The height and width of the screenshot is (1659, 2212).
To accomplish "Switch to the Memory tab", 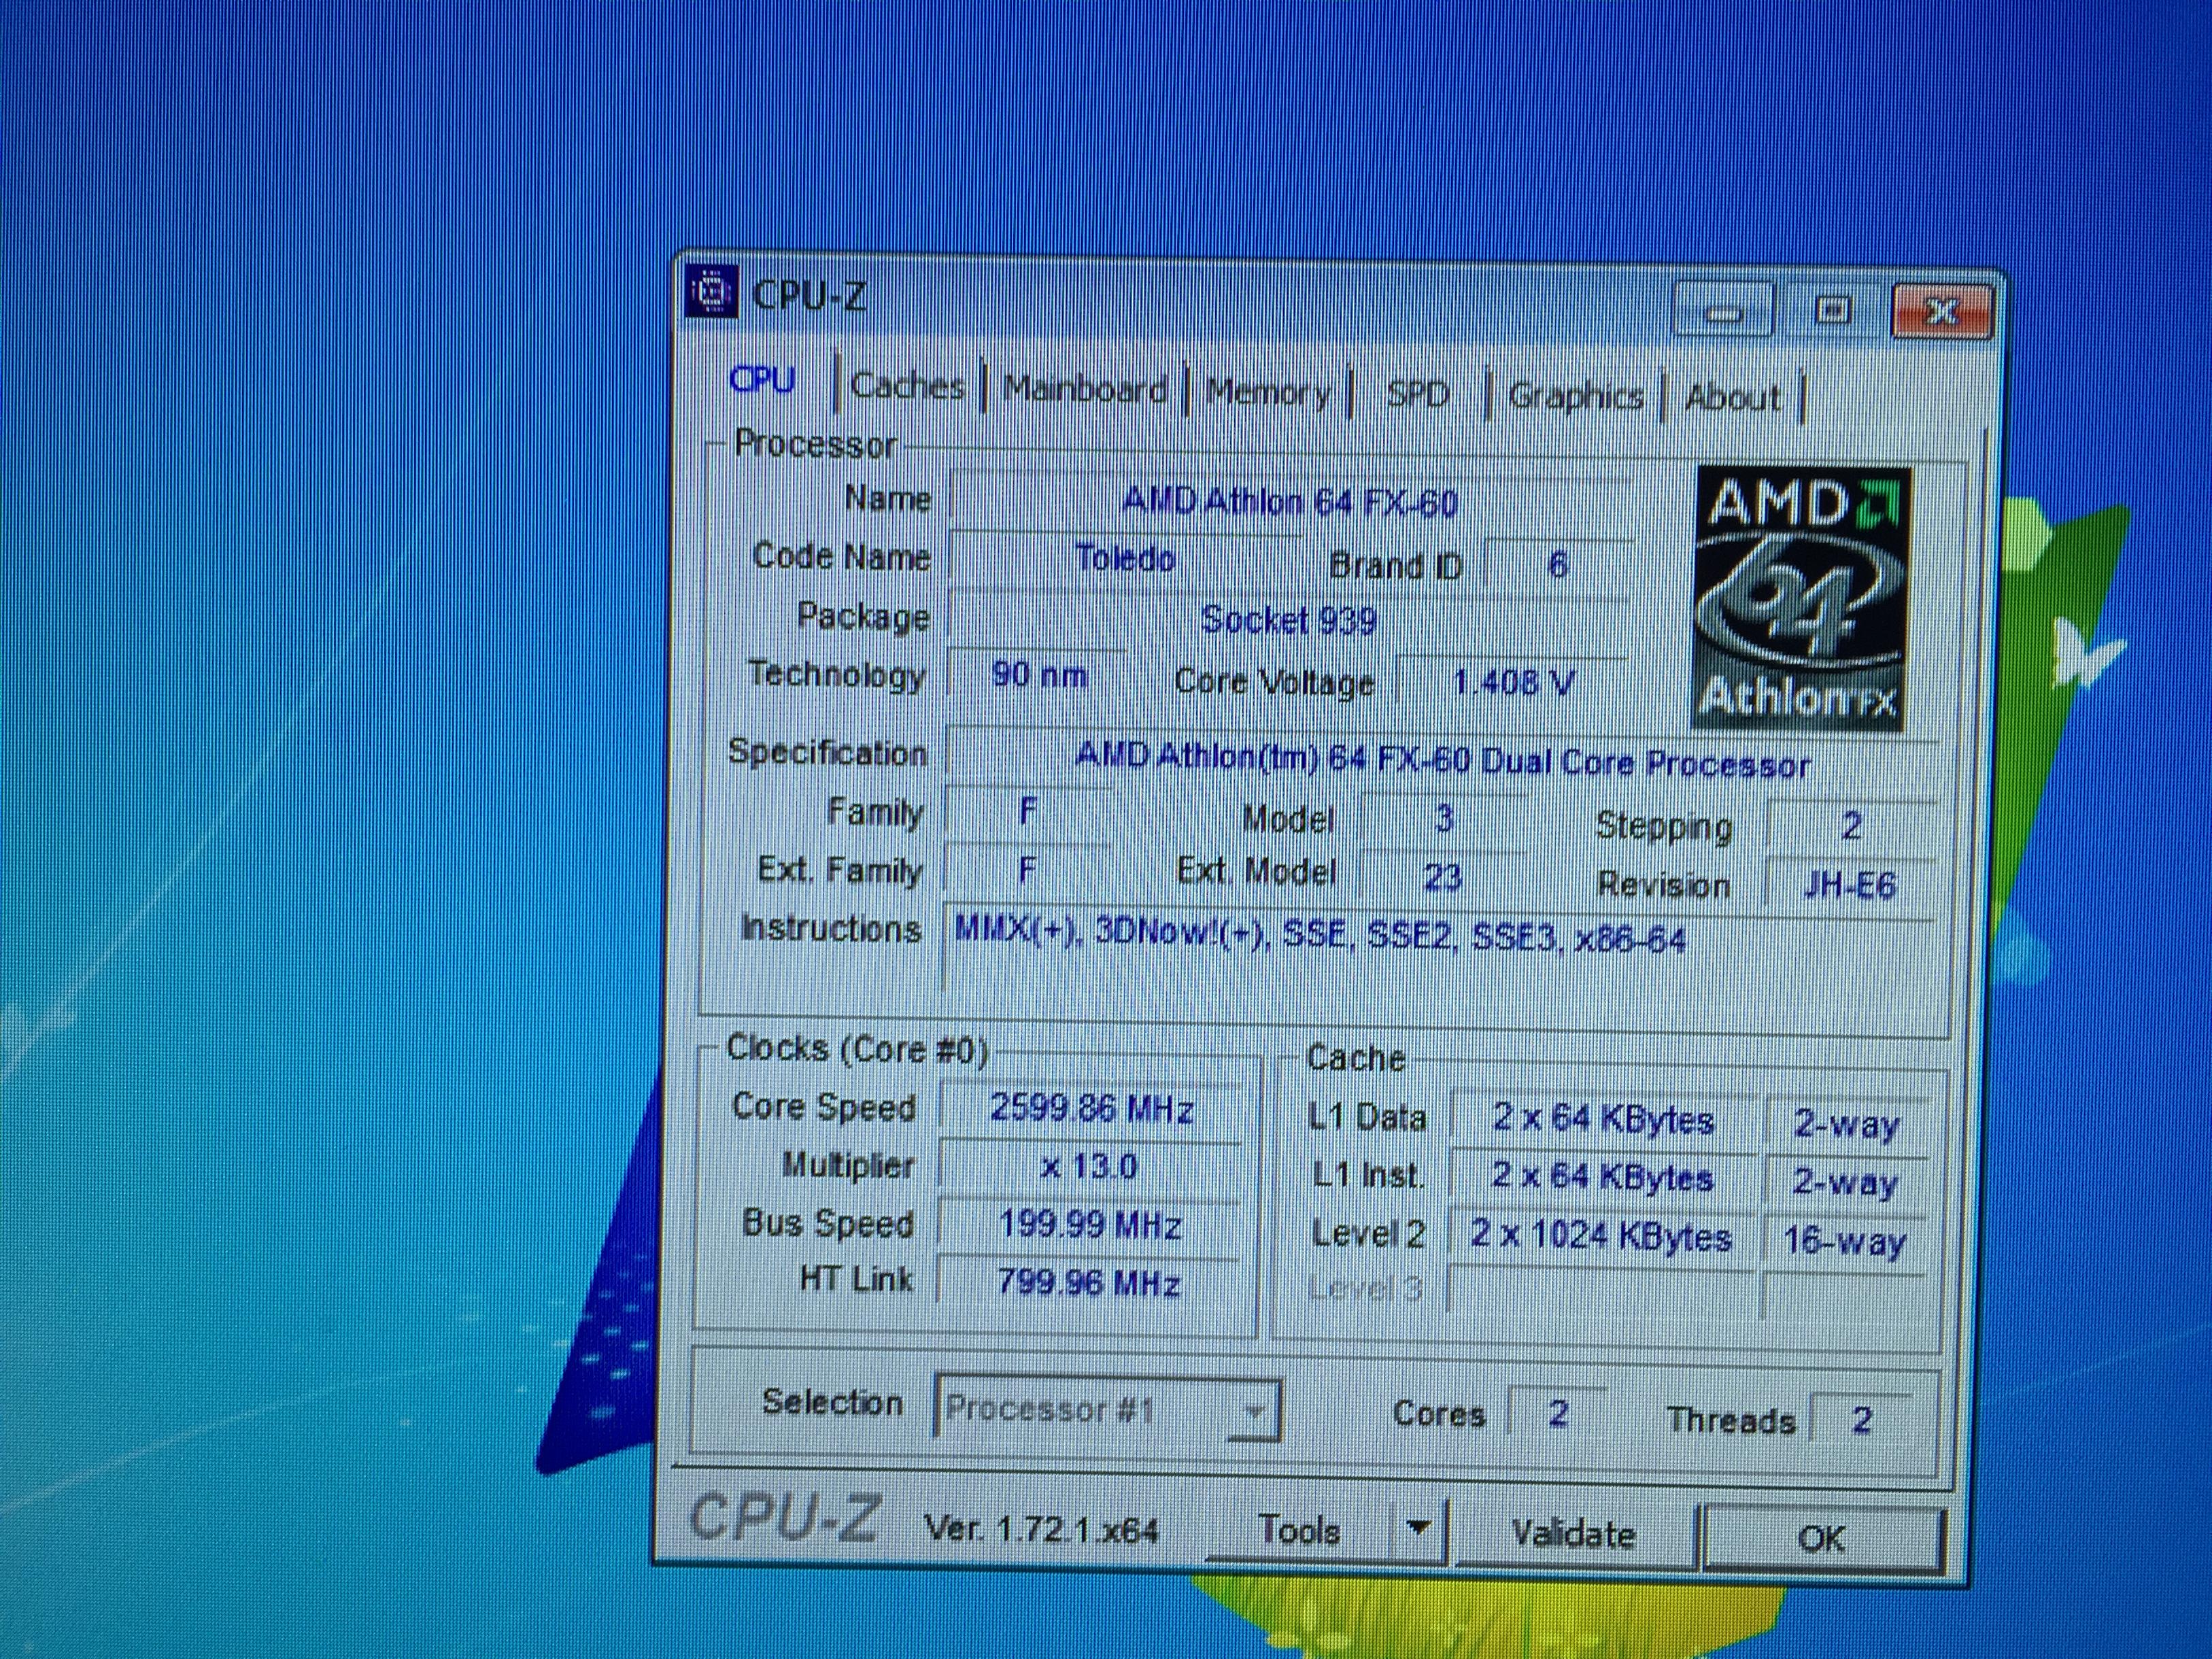I will tap(1268, 392).
